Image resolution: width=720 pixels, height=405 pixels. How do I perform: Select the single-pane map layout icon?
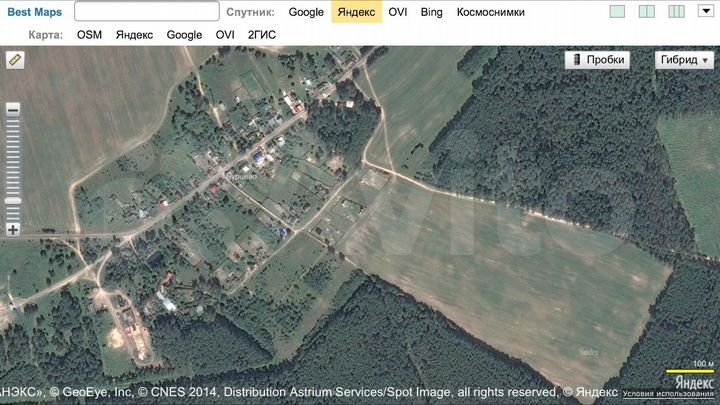[617, 12]
